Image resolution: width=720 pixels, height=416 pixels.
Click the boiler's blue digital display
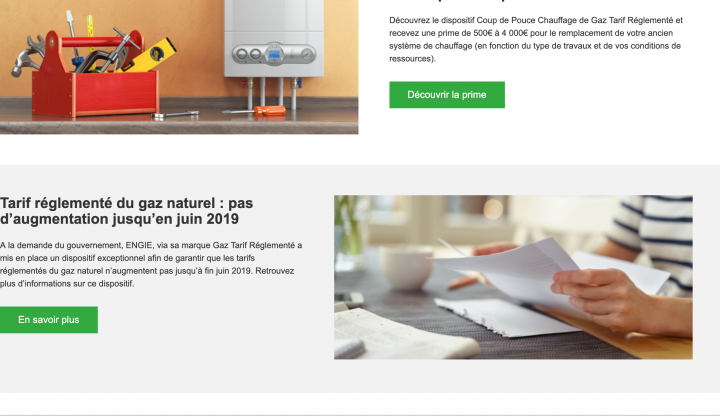pyautogui.click(x=274, y=55)
